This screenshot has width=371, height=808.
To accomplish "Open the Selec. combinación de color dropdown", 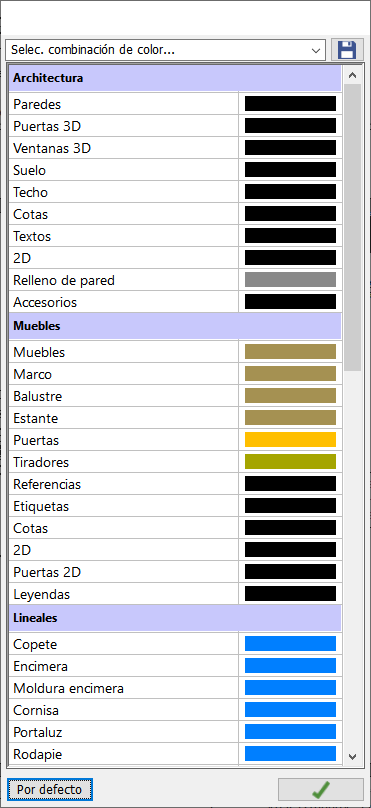I will (165, 50).
